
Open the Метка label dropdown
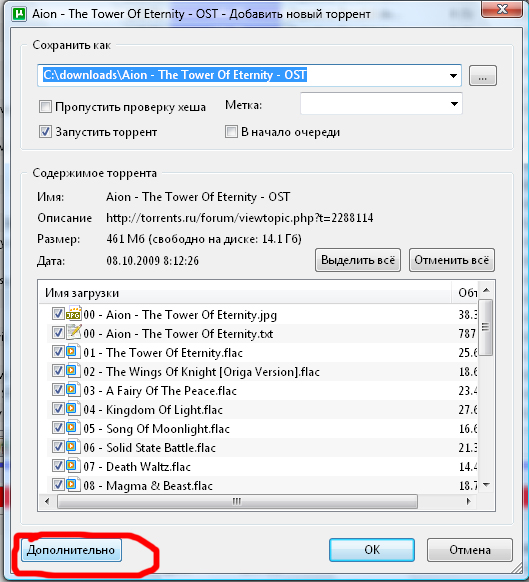[x=454, y=104]
